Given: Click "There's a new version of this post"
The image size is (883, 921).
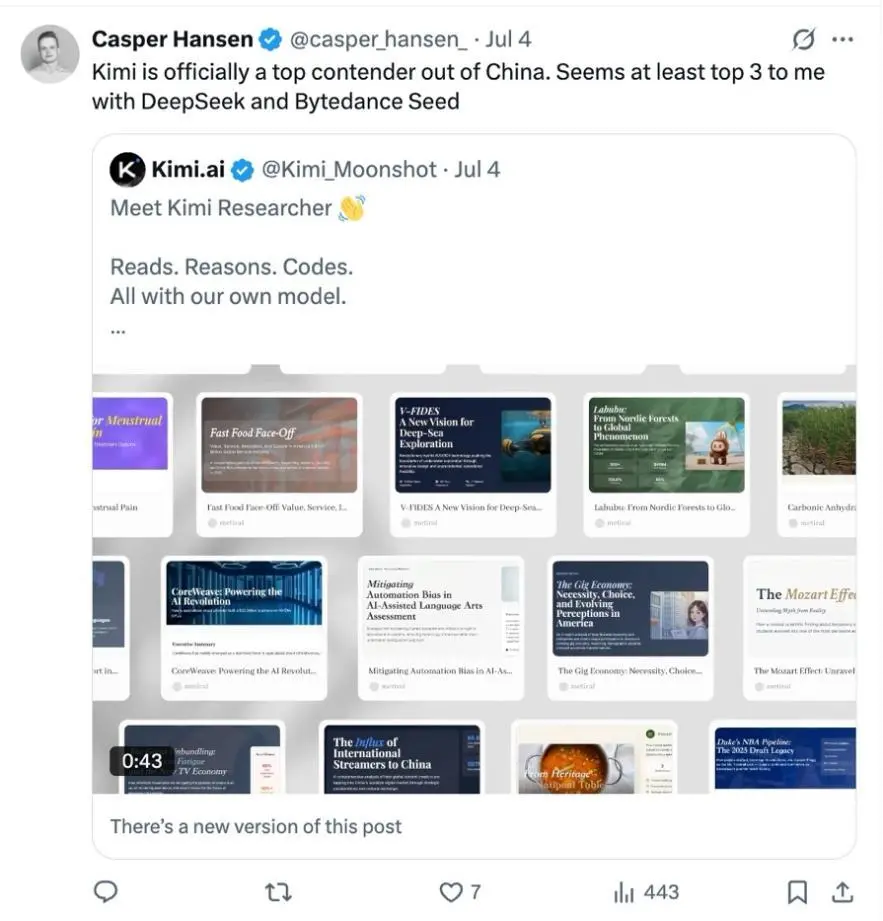Looking at the screenshot, I should 256,826.
